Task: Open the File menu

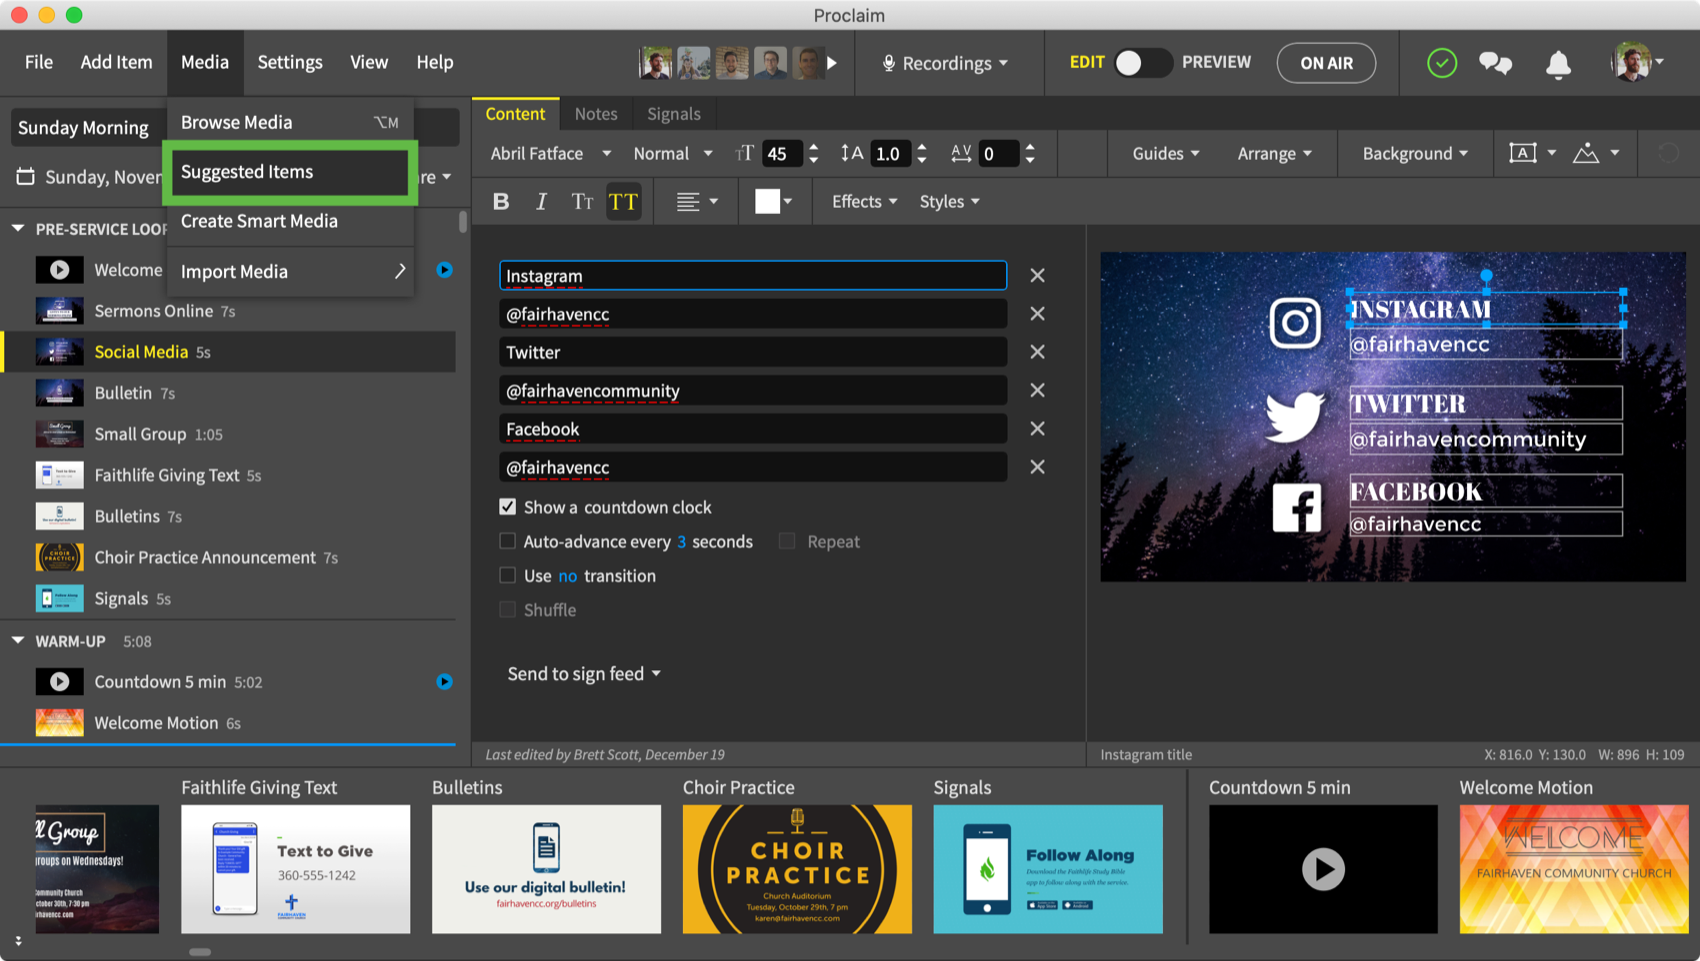Action: coord(39,62)
